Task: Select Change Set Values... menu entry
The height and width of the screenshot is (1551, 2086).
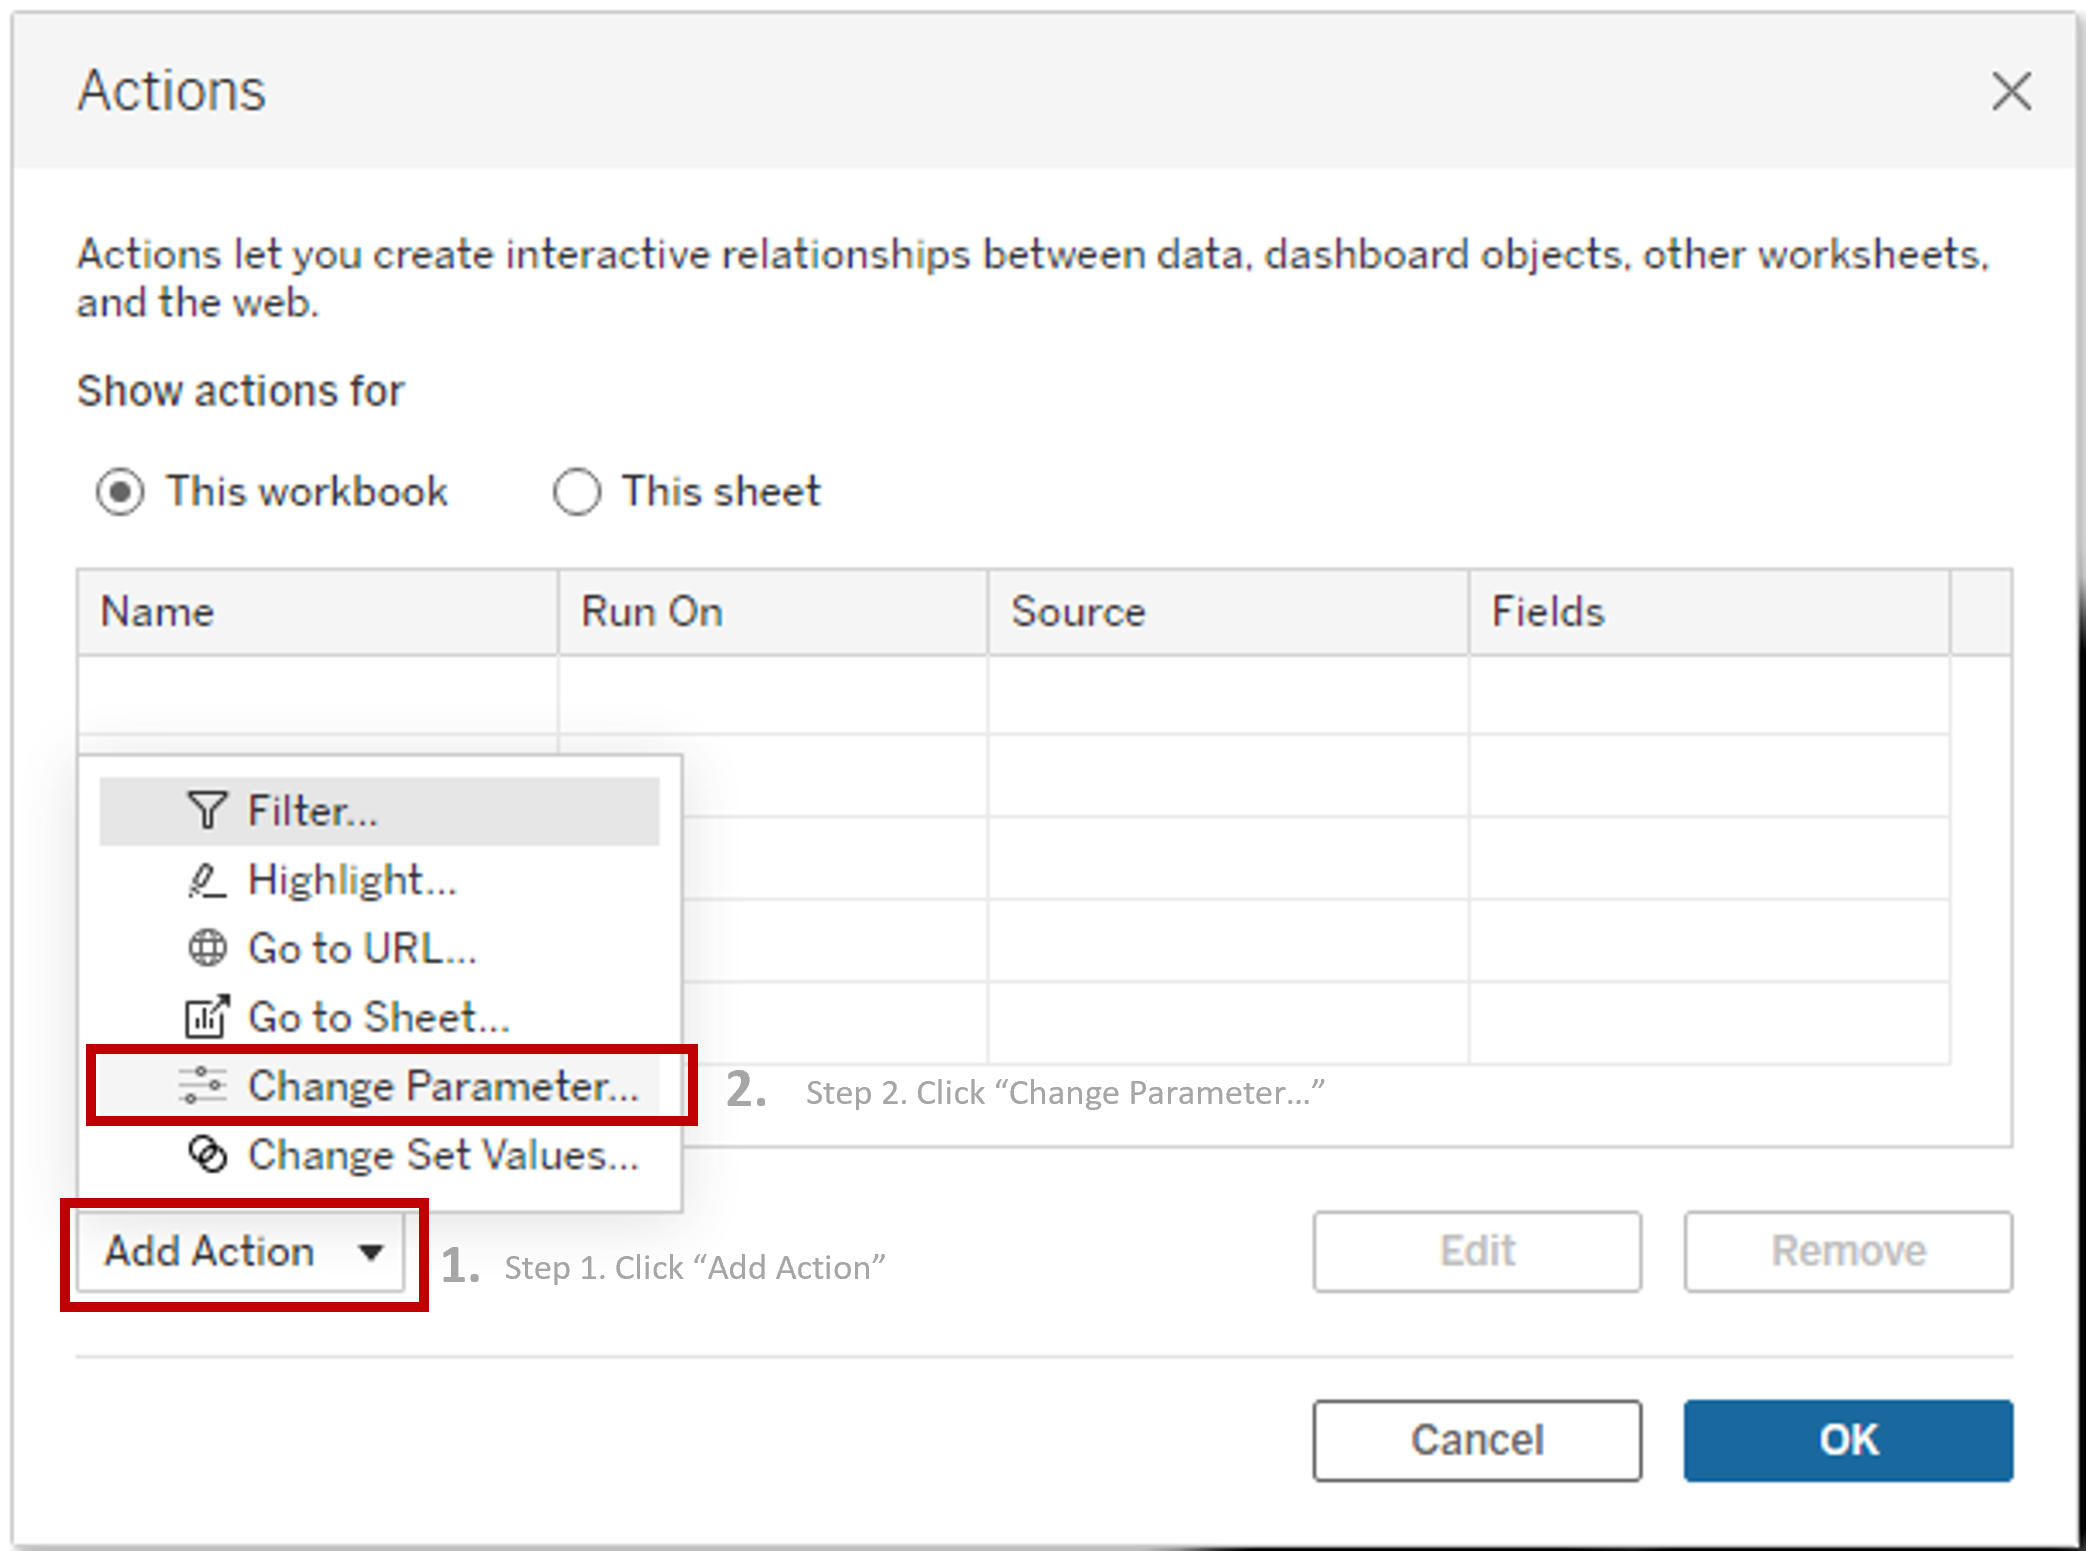Action: [442, 1155]
